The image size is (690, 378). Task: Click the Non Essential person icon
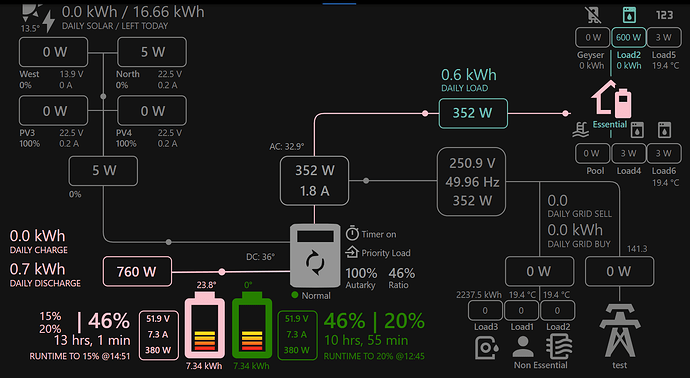point(522,347)
